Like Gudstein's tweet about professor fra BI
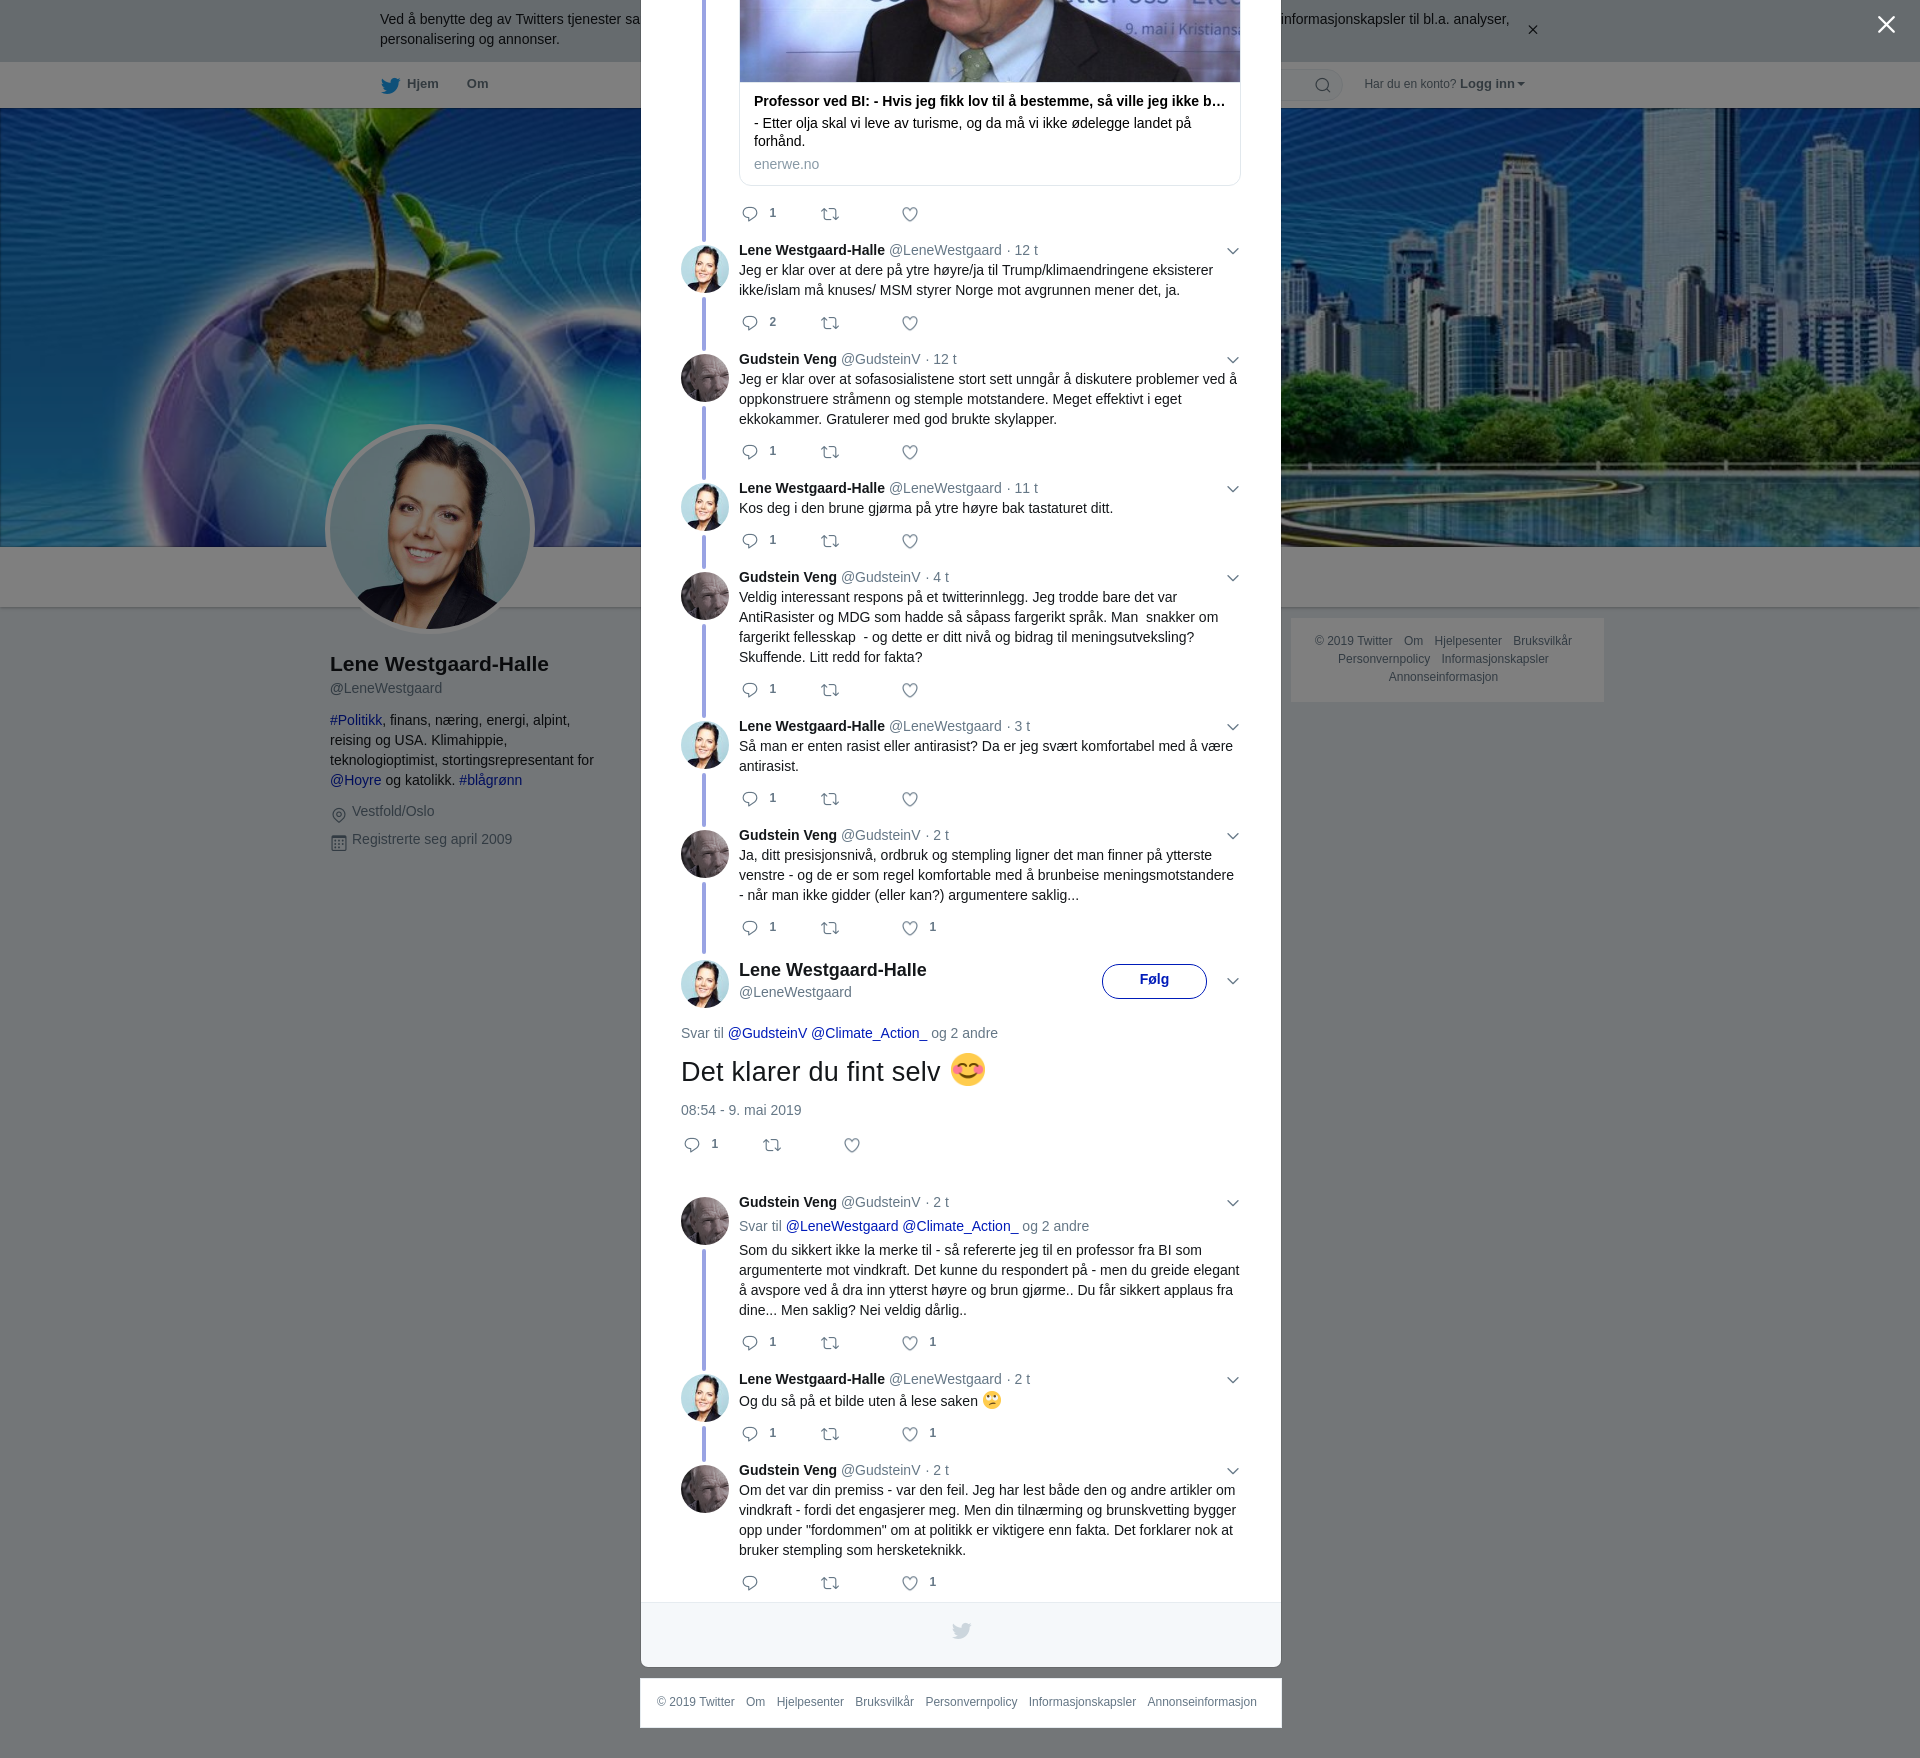Screen dimensions: 1920x1758 coord(910,1343)
